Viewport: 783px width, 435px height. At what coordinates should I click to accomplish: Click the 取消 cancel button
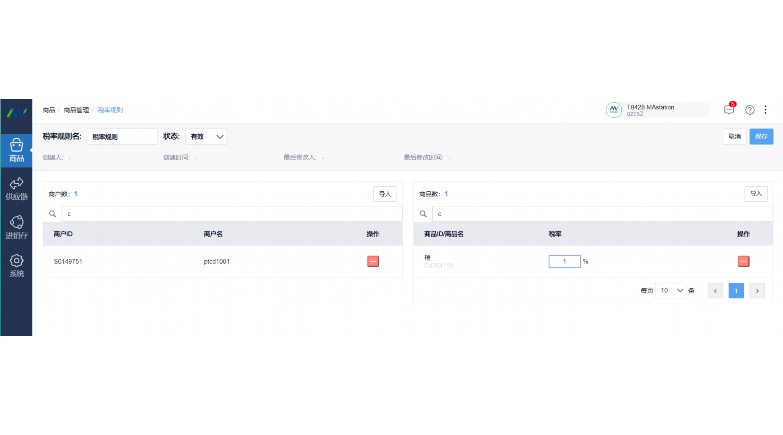[735, 136]
